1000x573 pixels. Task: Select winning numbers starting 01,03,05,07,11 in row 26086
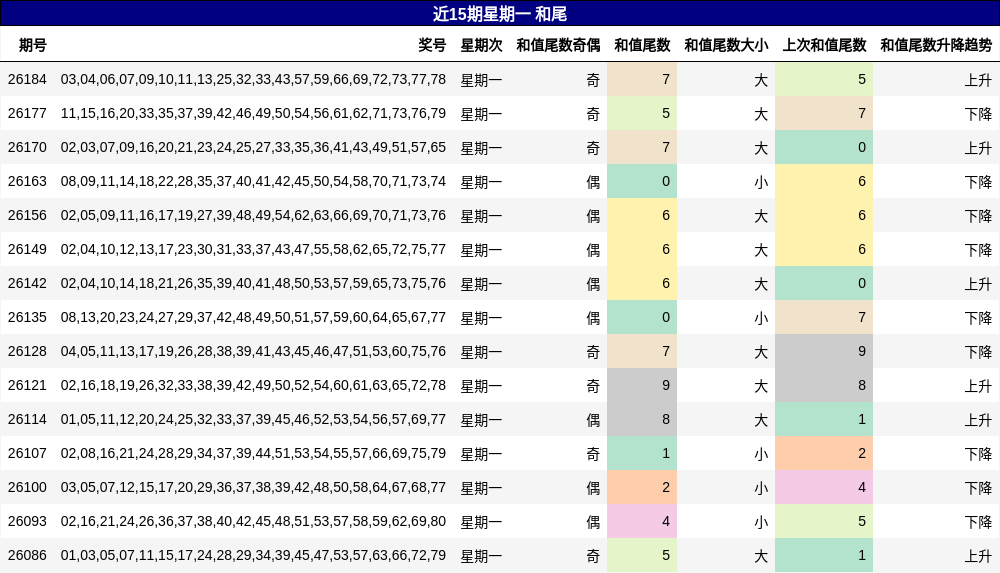[253, 555]
